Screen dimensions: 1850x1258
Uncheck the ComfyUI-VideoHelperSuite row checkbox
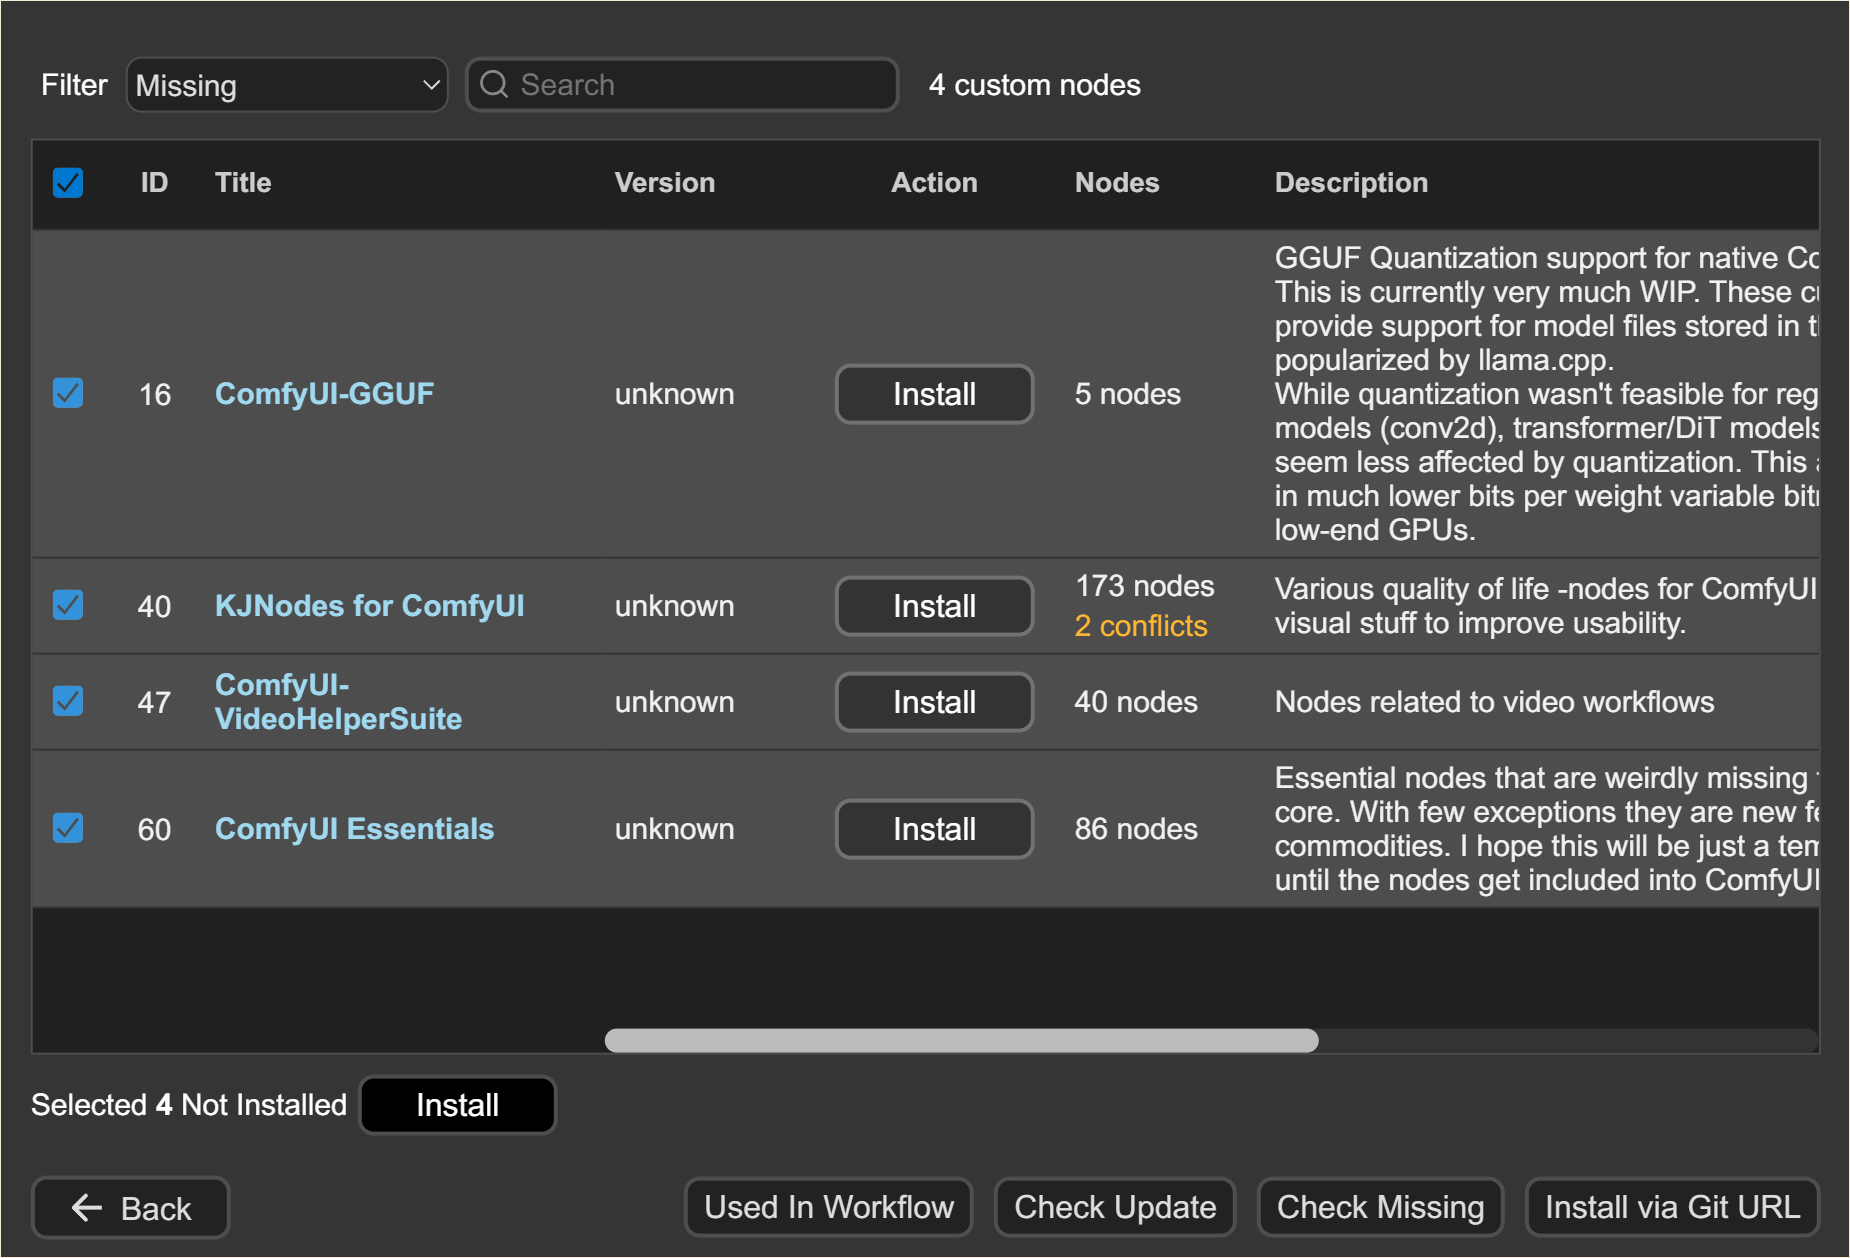coord(68,701)
